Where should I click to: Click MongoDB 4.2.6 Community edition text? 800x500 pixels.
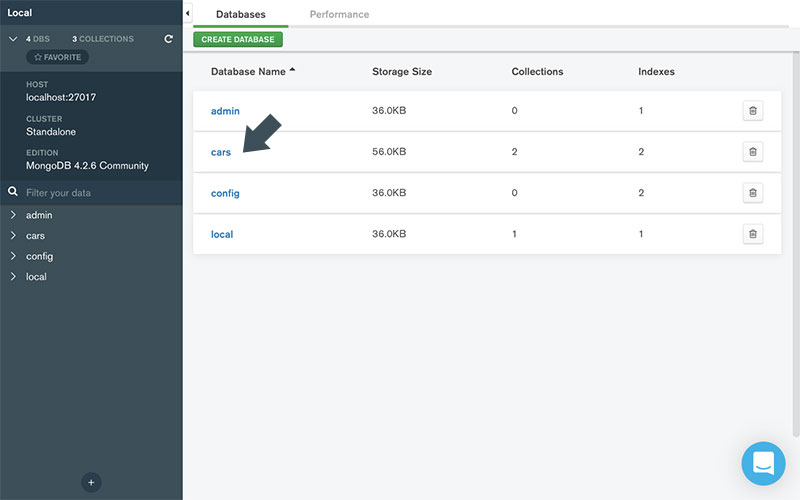87,165
